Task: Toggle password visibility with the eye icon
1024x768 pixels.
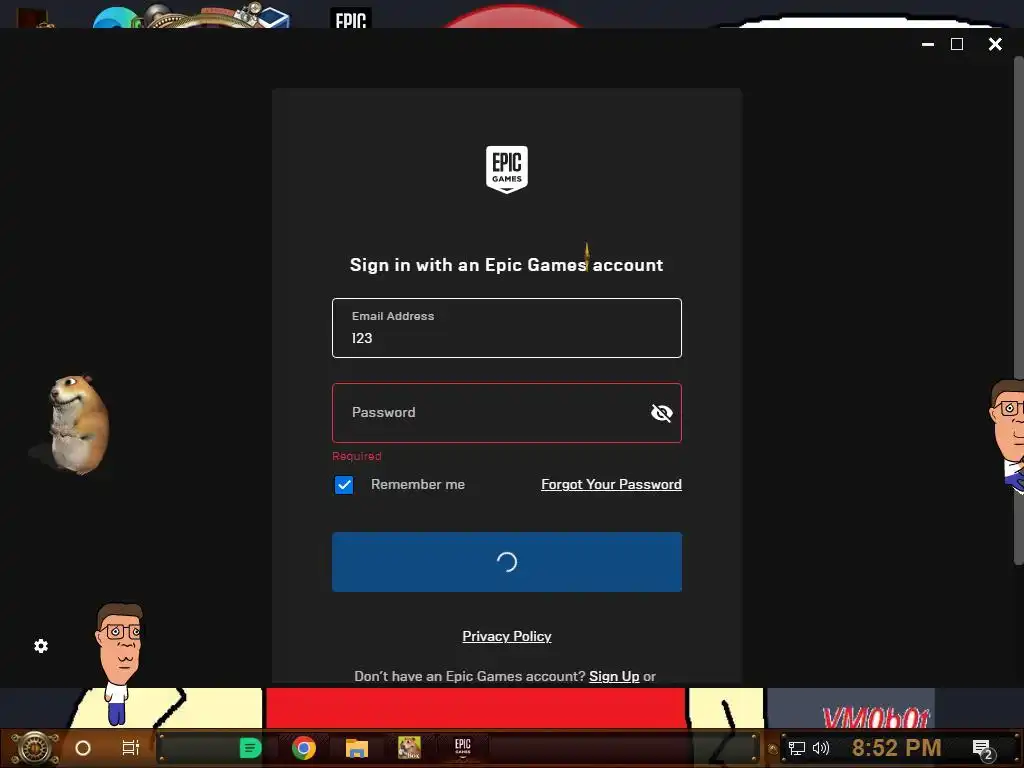Action: tap(662, 413)
